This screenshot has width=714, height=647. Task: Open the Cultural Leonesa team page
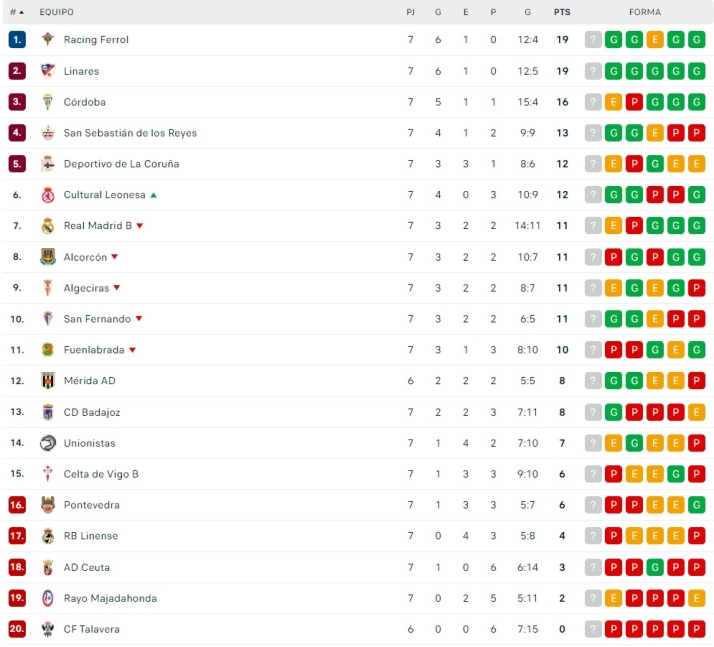click(104, 195)
